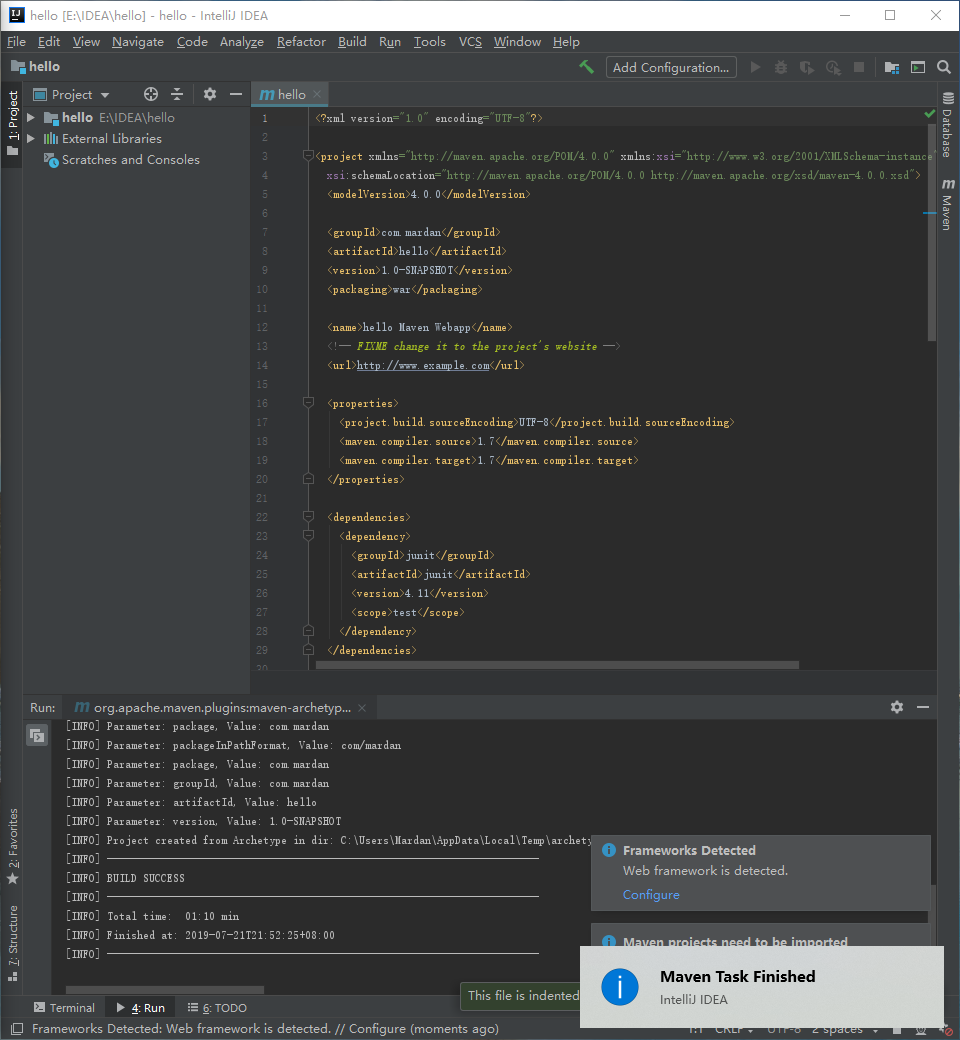Screen dimensions: 960x1040
Task: Click fold end marker at closing properties tag
Action: [308, 479]
